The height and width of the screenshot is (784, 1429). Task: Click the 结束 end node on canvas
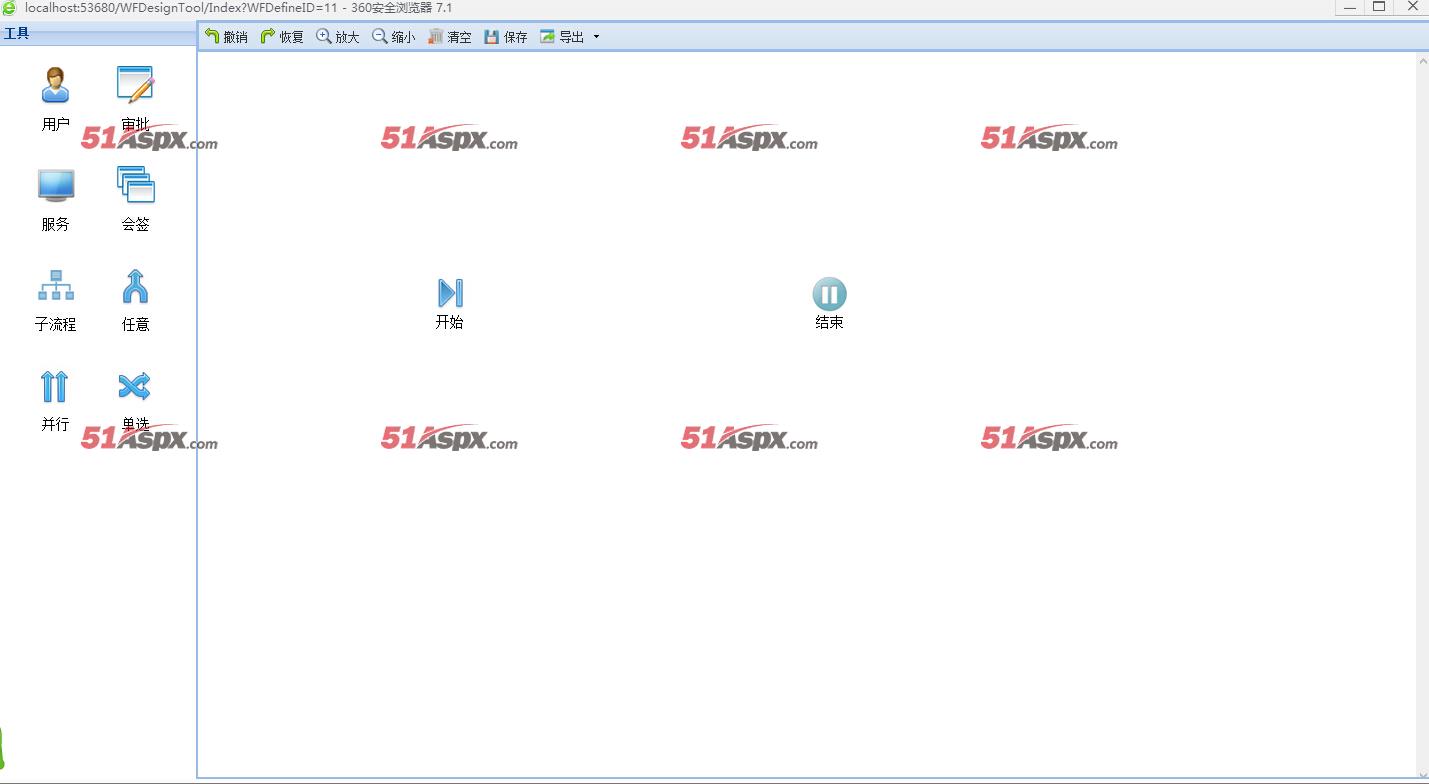click(829, 303)
